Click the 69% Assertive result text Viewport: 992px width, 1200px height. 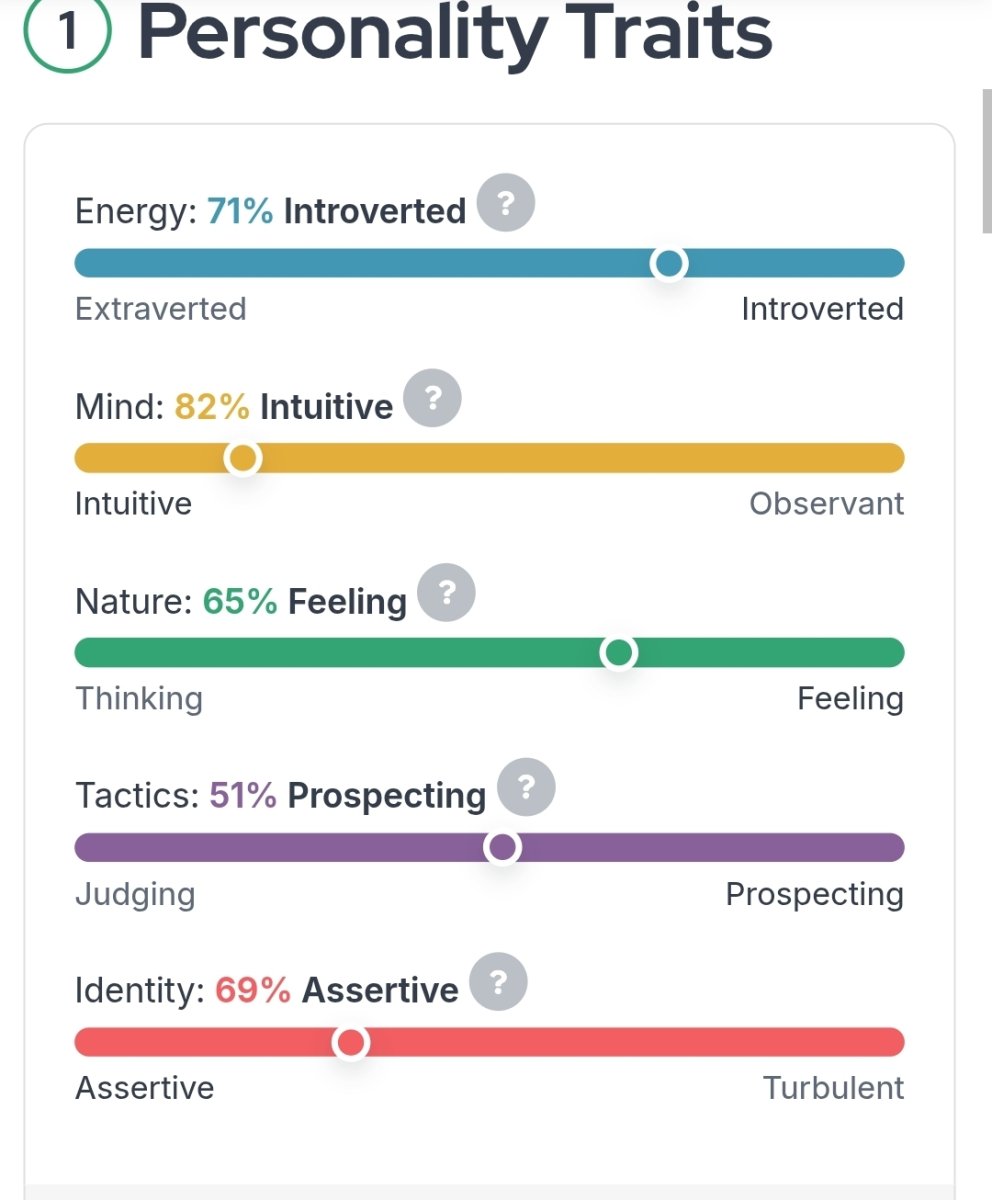click(x=337, y=990)
